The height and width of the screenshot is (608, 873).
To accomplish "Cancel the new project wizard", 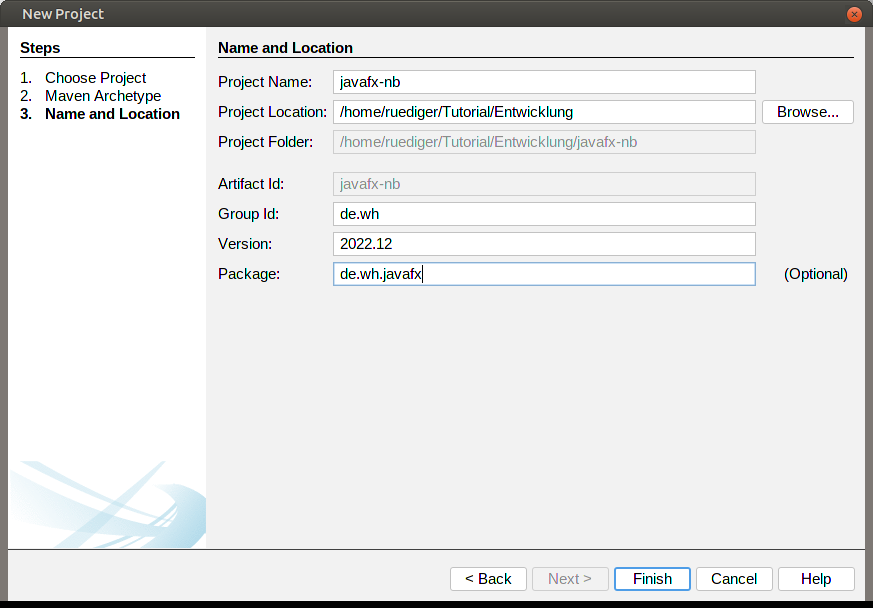I will tap(734, 579).
